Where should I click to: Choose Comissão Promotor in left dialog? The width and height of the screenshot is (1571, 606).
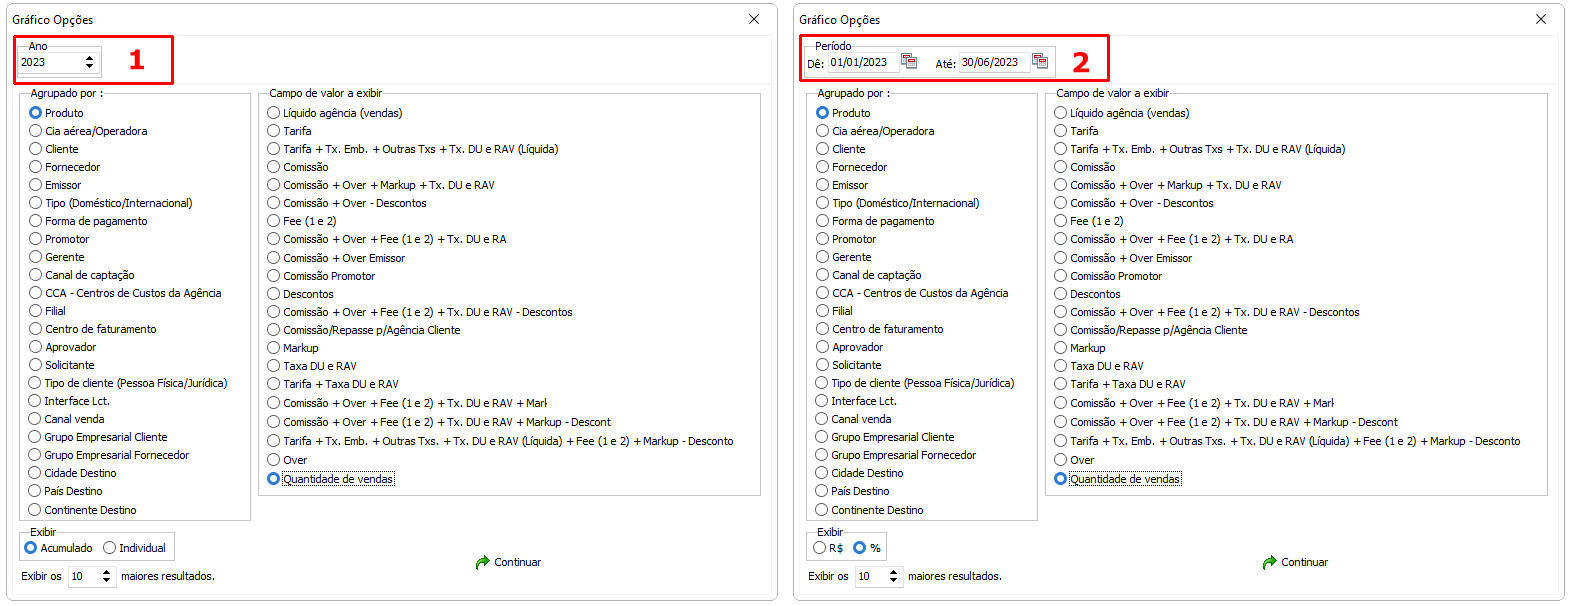coord(321,276)
